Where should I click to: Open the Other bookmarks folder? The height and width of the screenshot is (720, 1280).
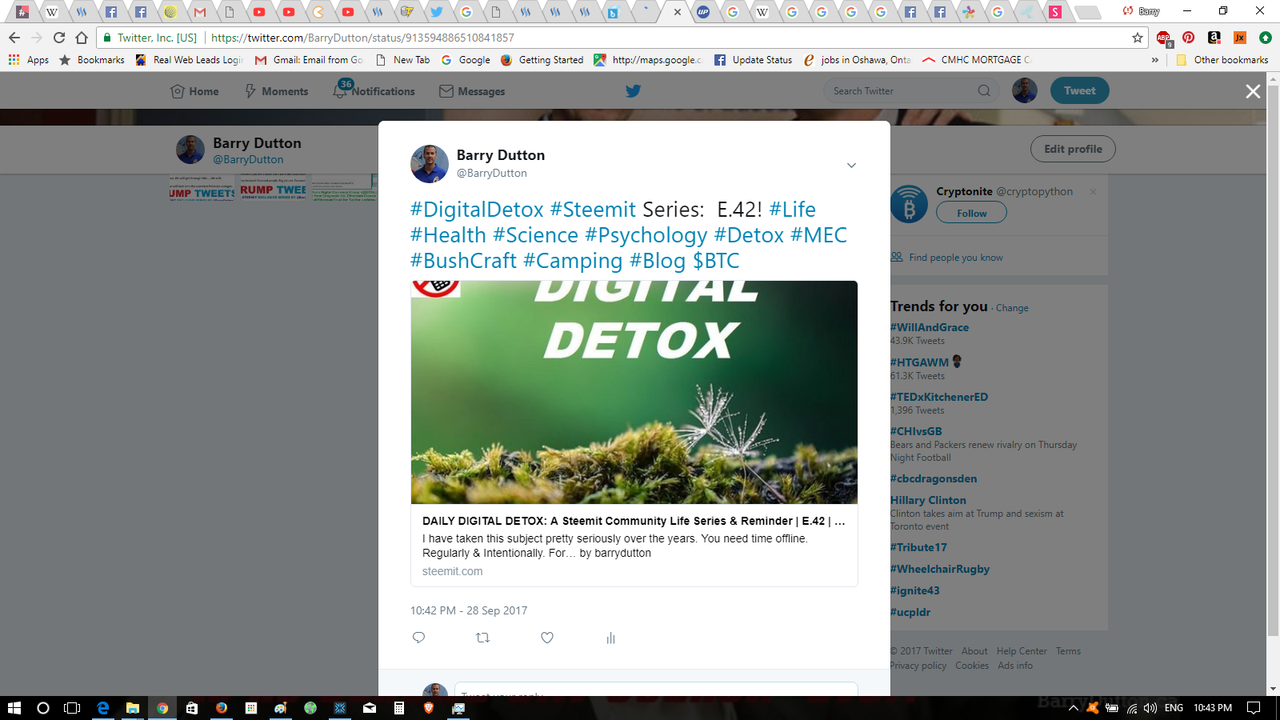click(x=1222, y=60)
